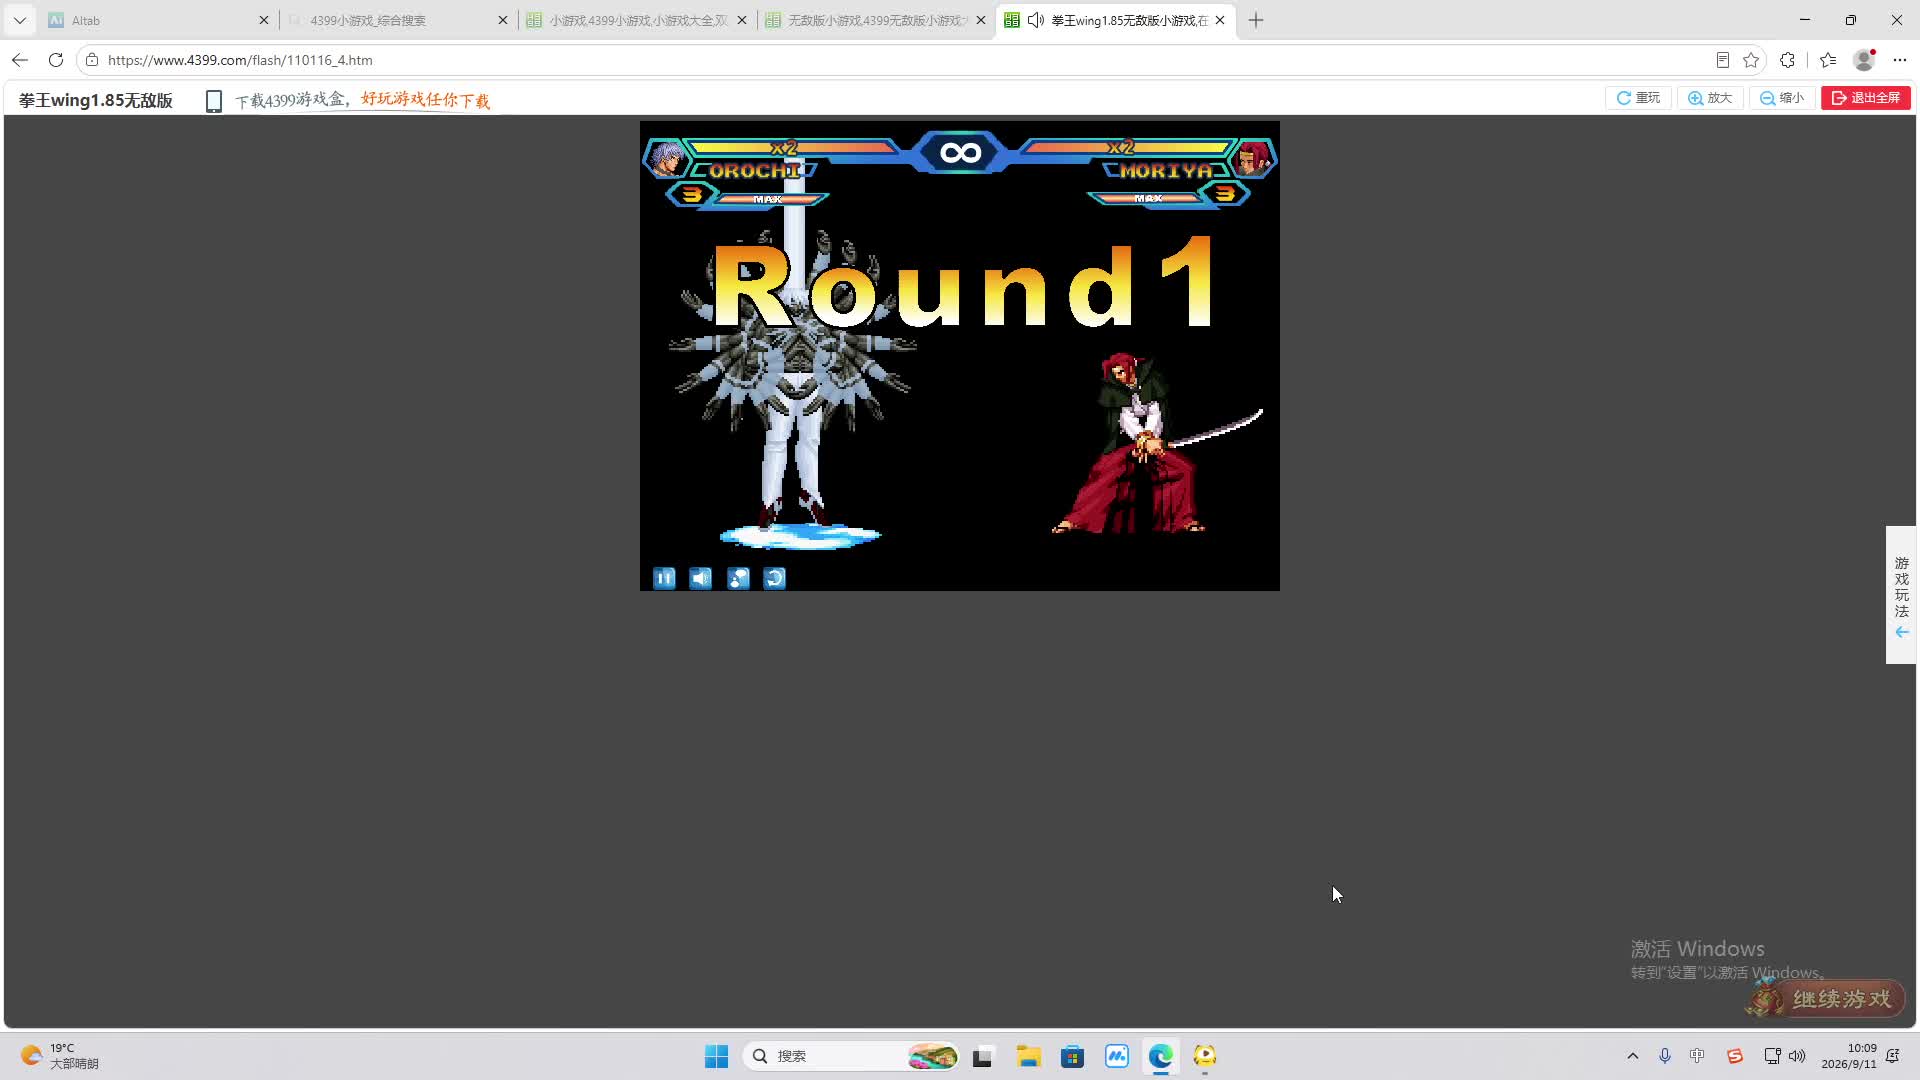Viewport: 1920px width, 1080px height.
Task: Click the taskbar search box
Action: (852, 1056)
